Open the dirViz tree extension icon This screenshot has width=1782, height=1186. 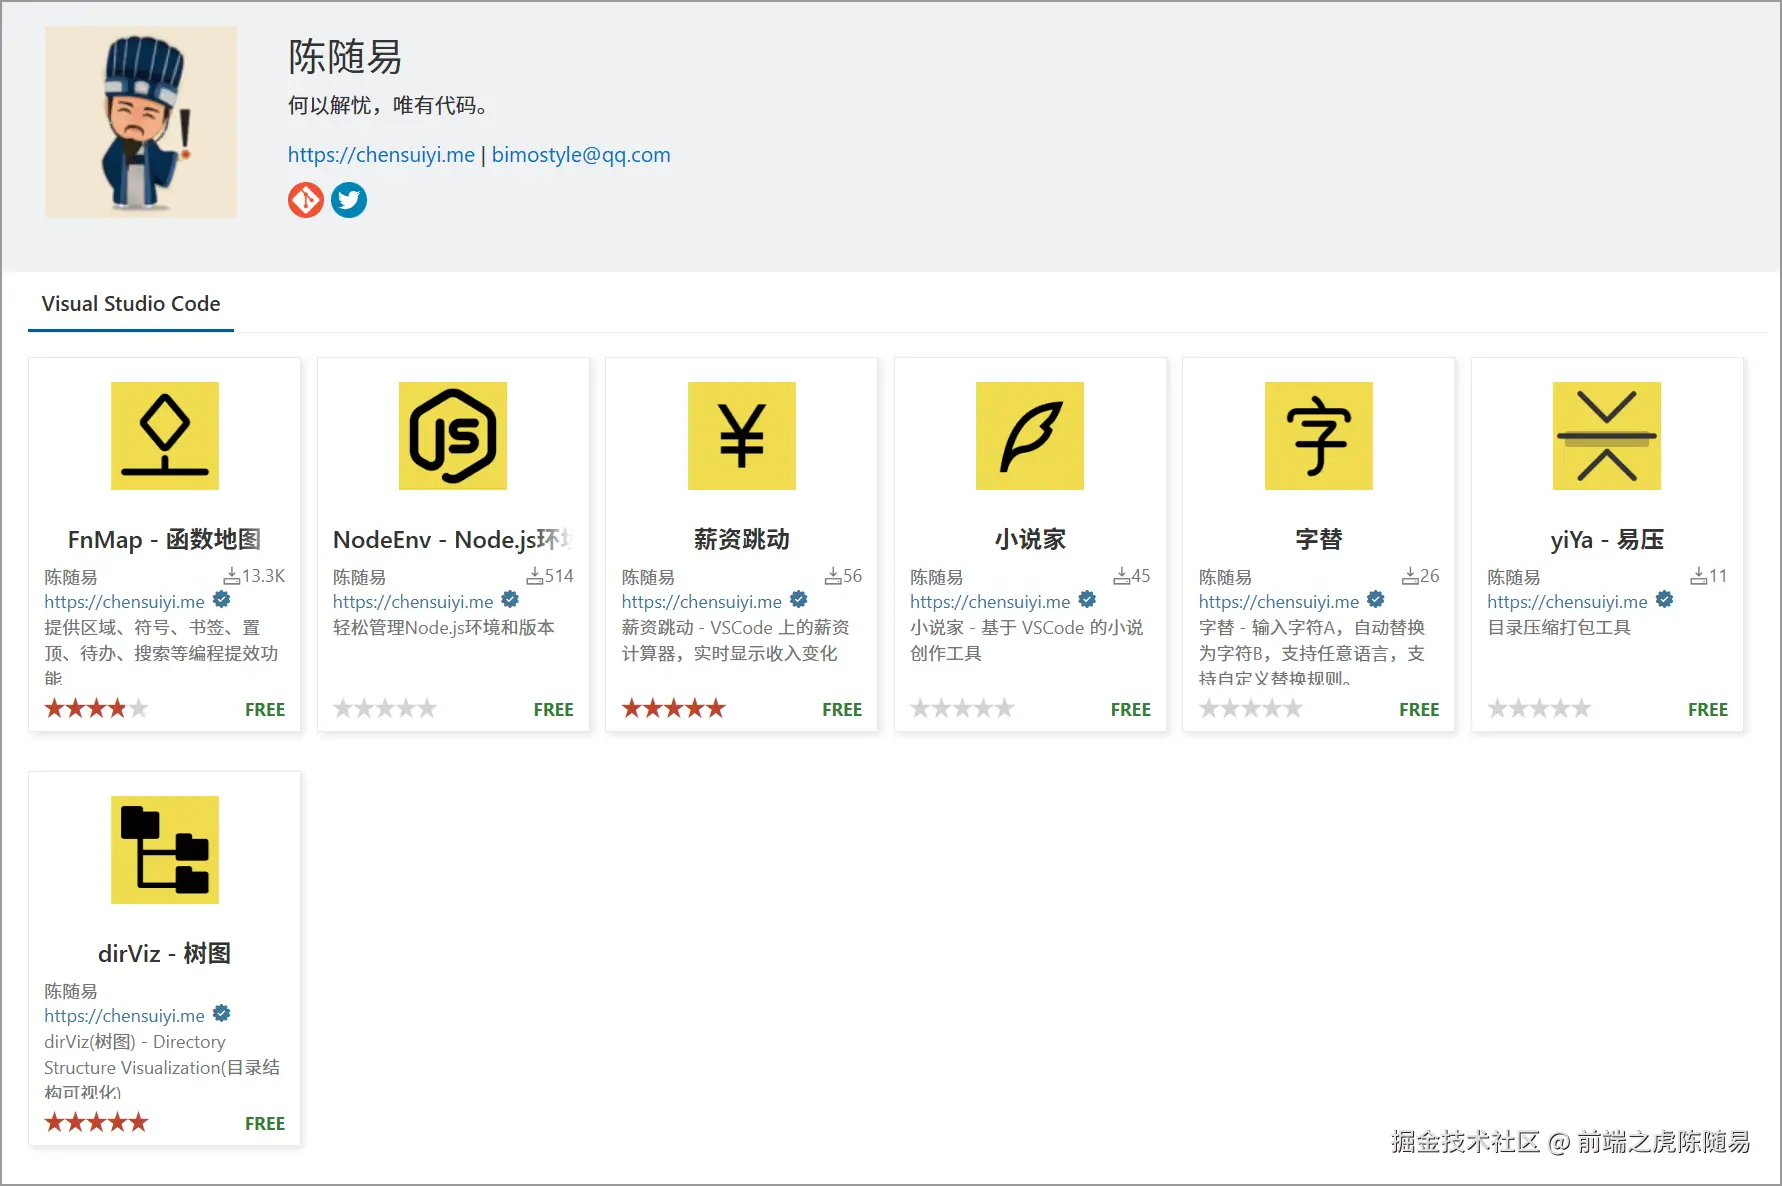165,850
